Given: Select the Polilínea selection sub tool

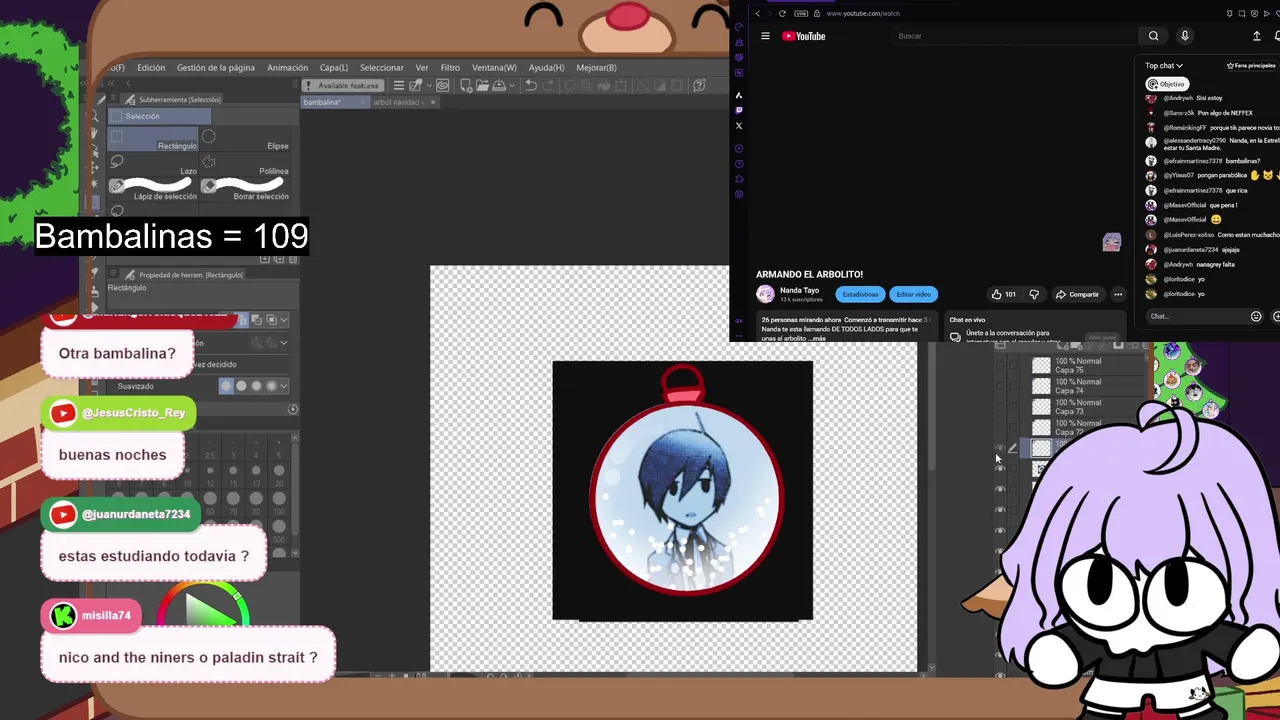Looking at the screenshot, I should 245,163.
